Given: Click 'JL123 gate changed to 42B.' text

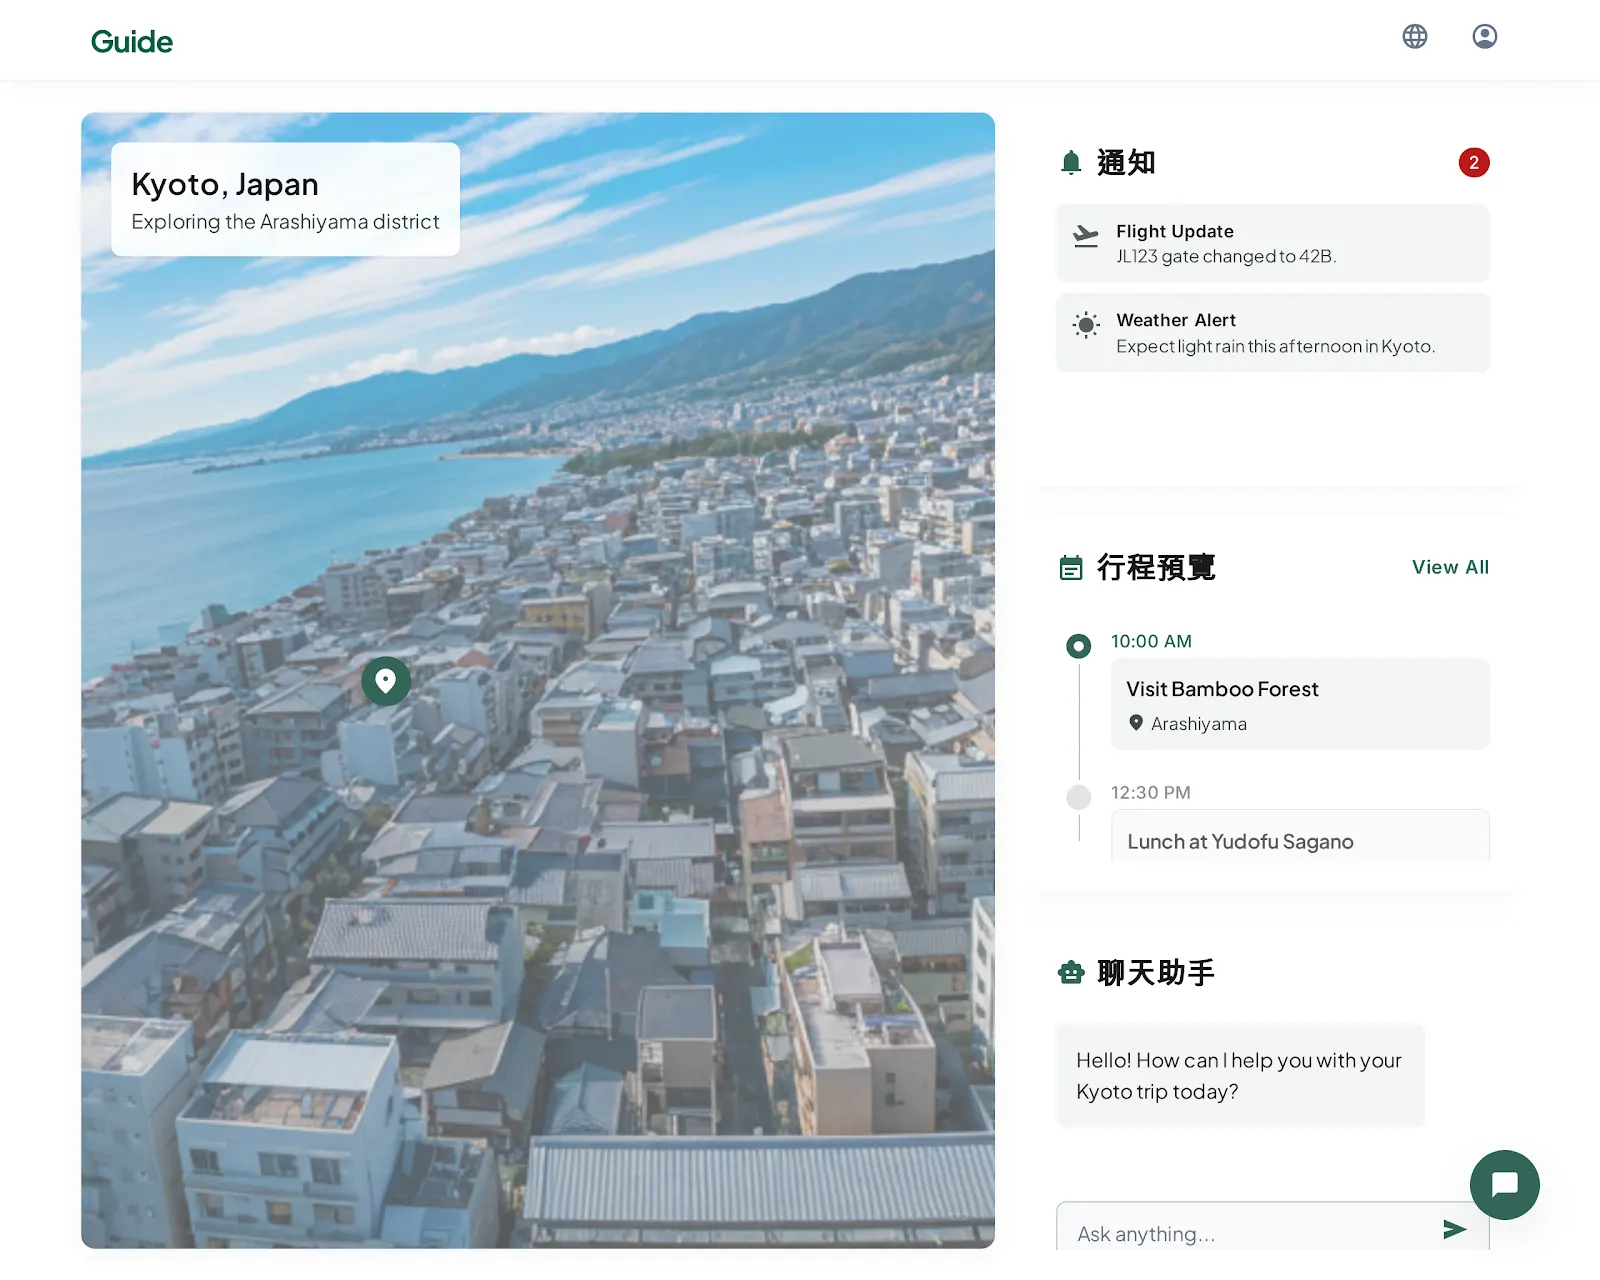Looking at the screenshot, I should click(x=1226, y=256).
